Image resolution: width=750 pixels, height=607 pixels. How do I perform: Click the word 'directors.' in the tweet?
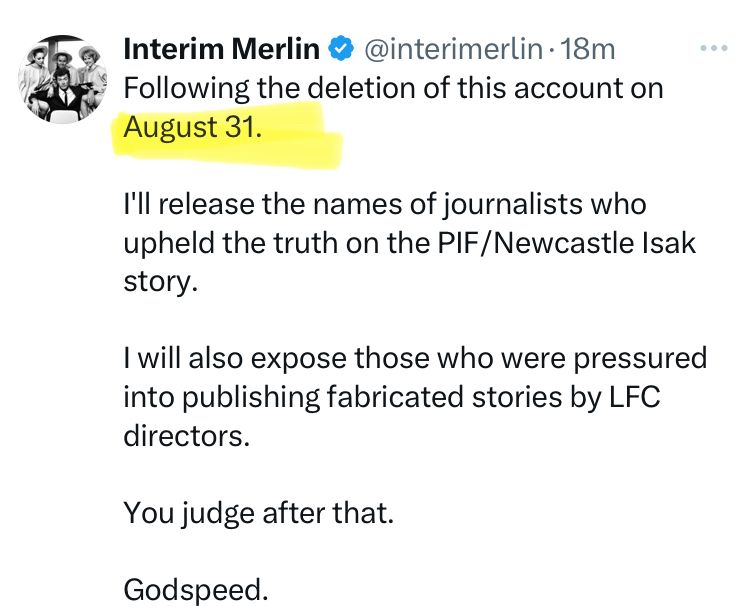(185, 436)
